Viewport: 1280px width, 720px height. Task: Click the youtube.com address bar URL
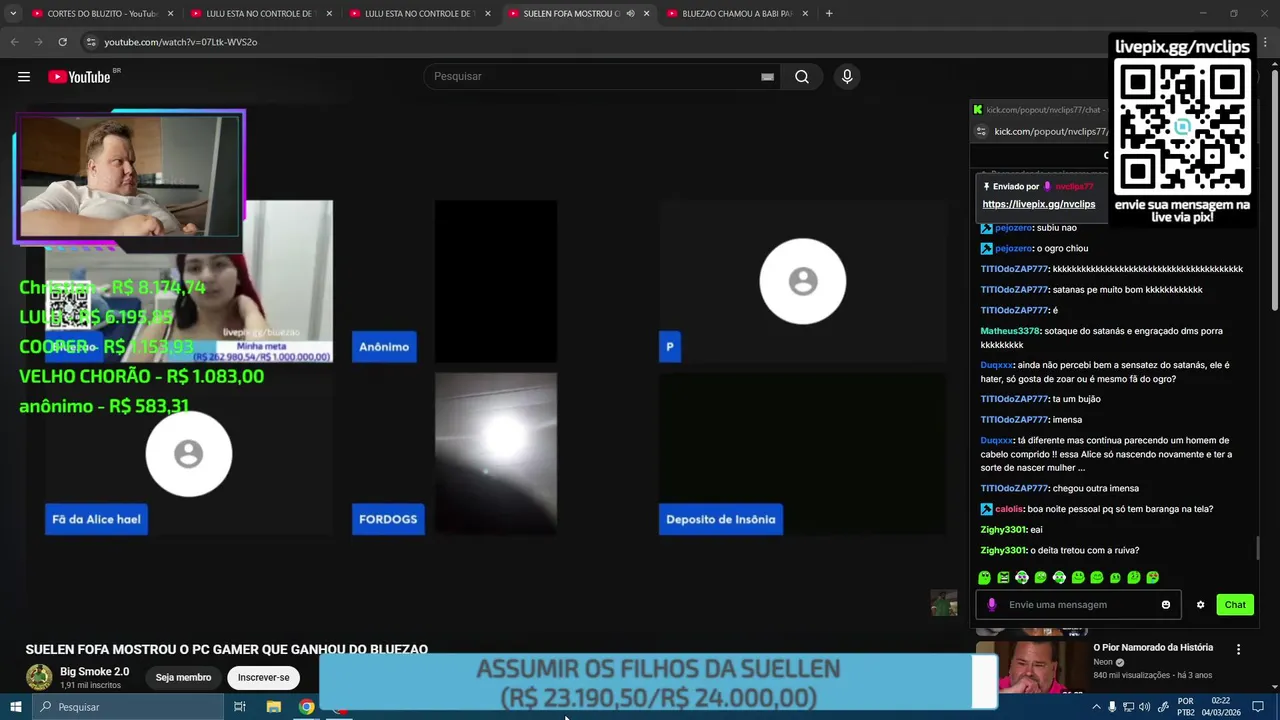coord(181,42)
